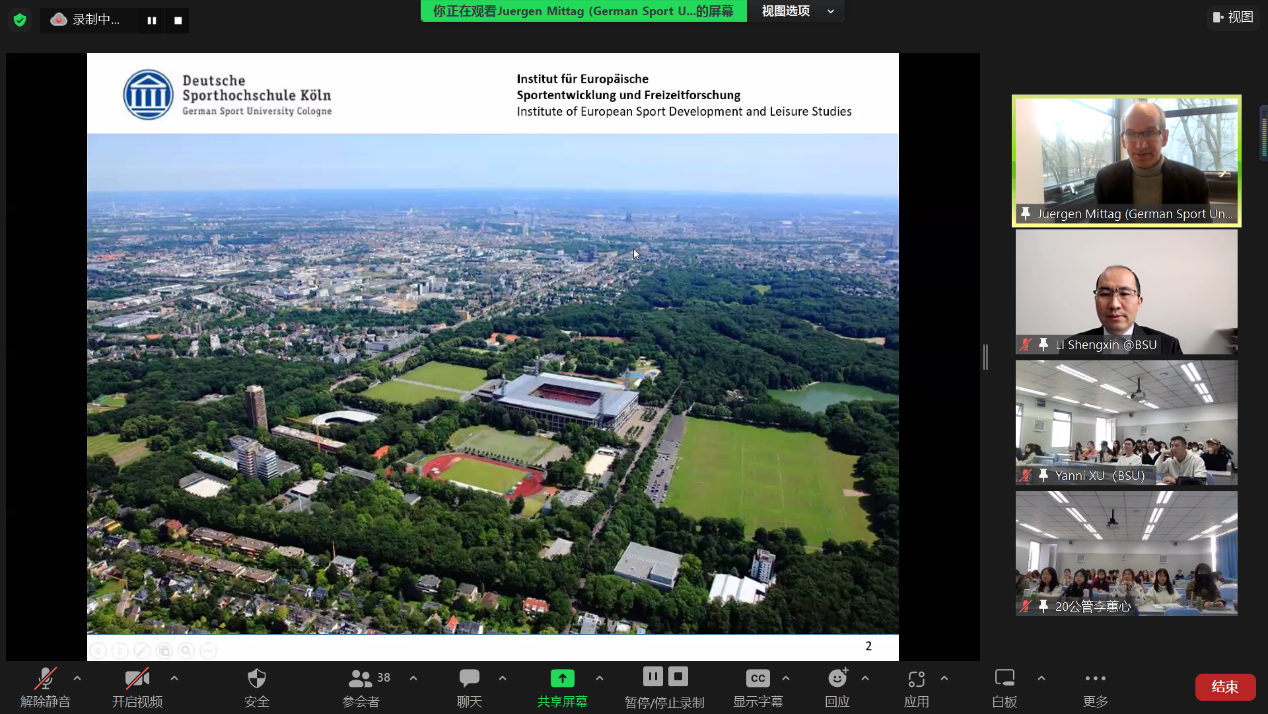Open the More (更多) menu

(1095, 686)
